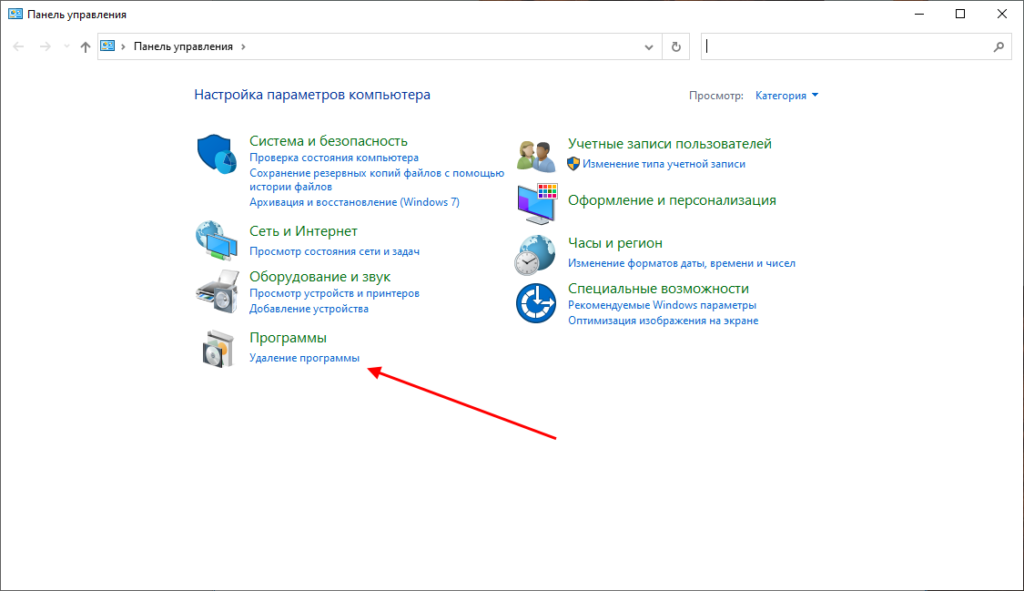Open the address bar history dropdown
Viewport: 1024px width, 591px height.
coord(650,47)
